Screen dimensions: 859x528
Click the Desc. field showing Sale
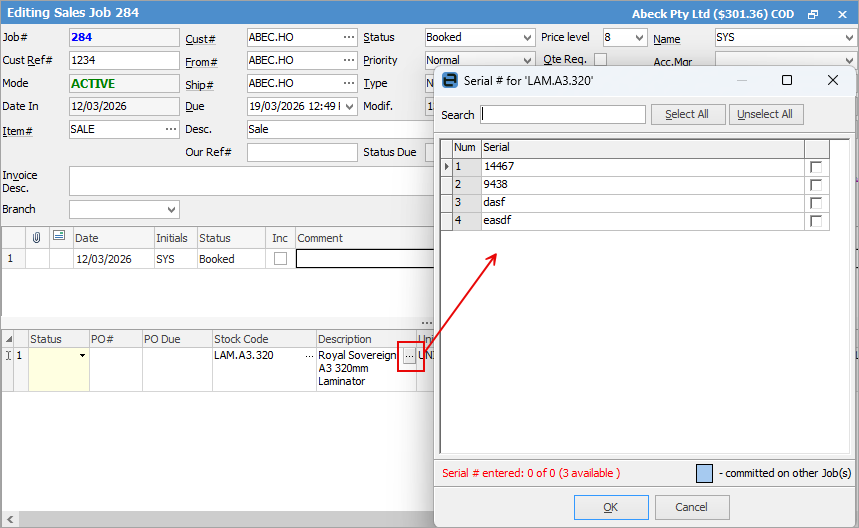tap(340, 129)
